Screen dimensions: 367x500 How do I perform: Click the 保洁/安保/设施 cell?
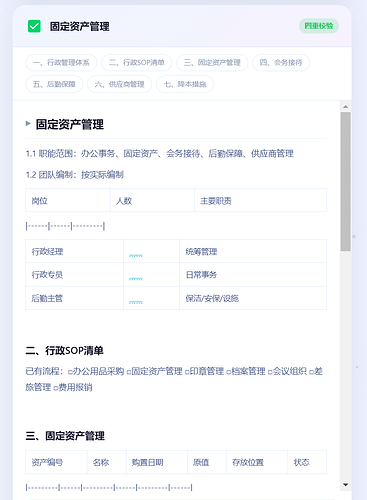253,298
